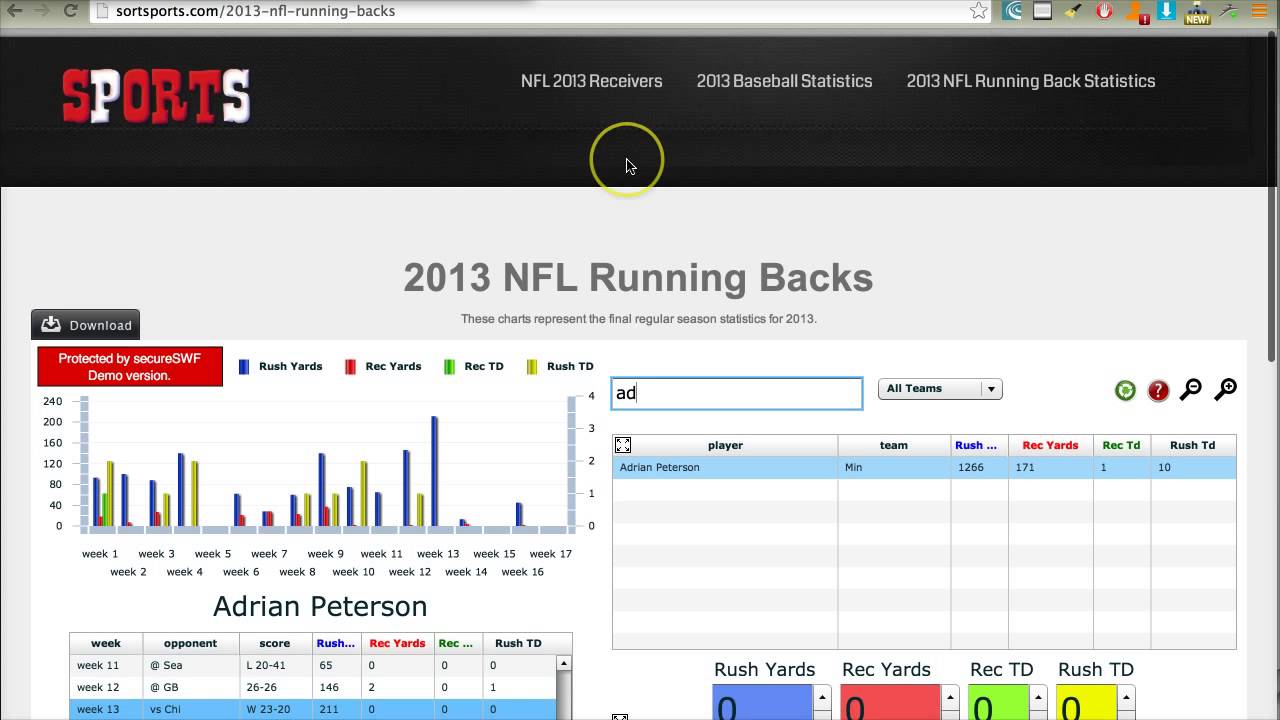Image resolution: width=1280 pixels, height=720 pixels.
Task: Toggle the Rec TD legend swatch
Action: tap(449, 367)
